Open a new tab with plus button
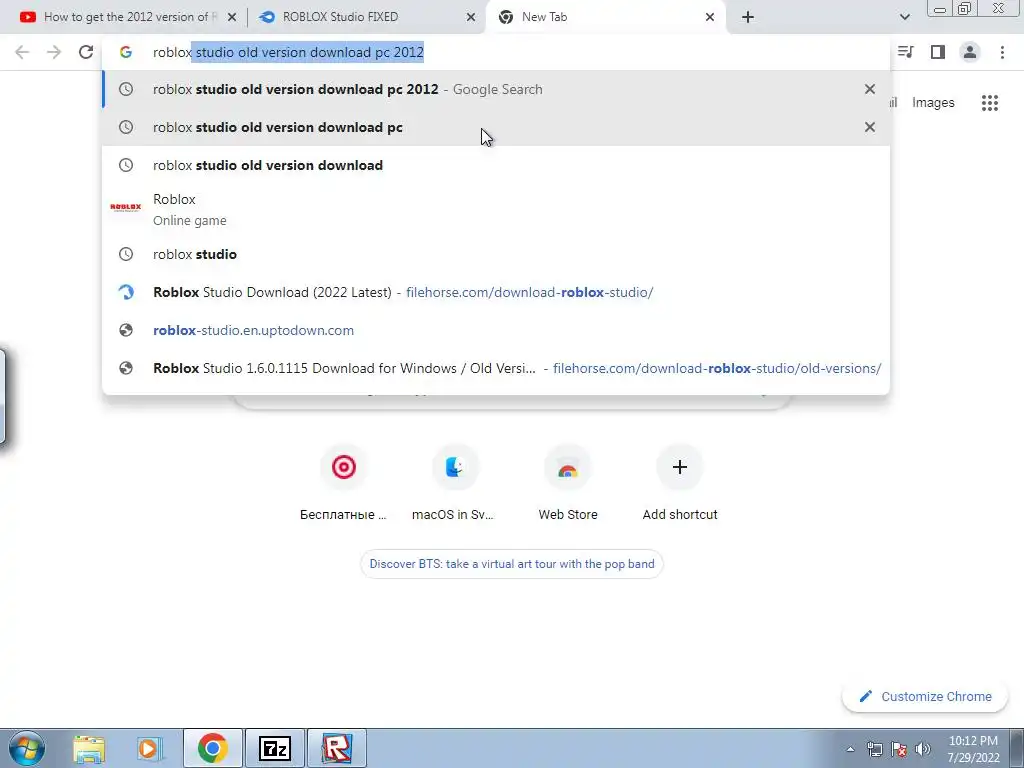 [x=748, y=17]
